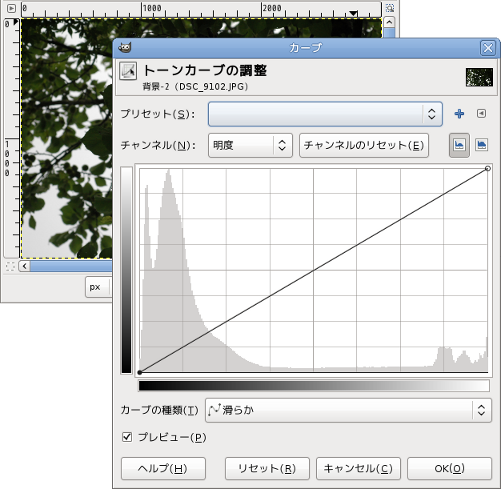Screen dimensions: 501x489
Task: Switch to linear histogram view icon
Action: [x=459, y=145]
